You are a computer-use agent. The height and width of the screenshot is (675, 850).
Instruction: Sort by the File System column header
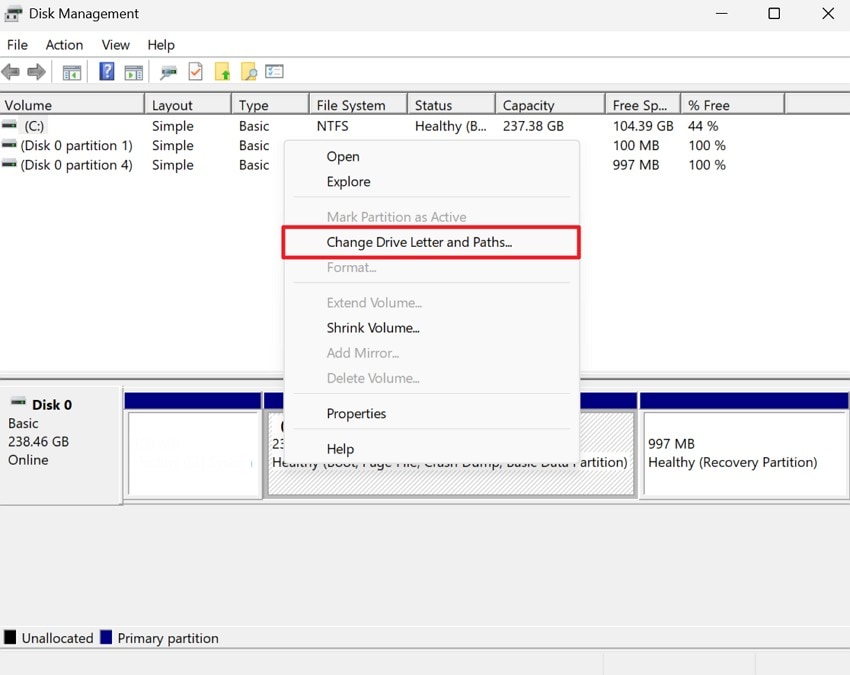(358, 105)
